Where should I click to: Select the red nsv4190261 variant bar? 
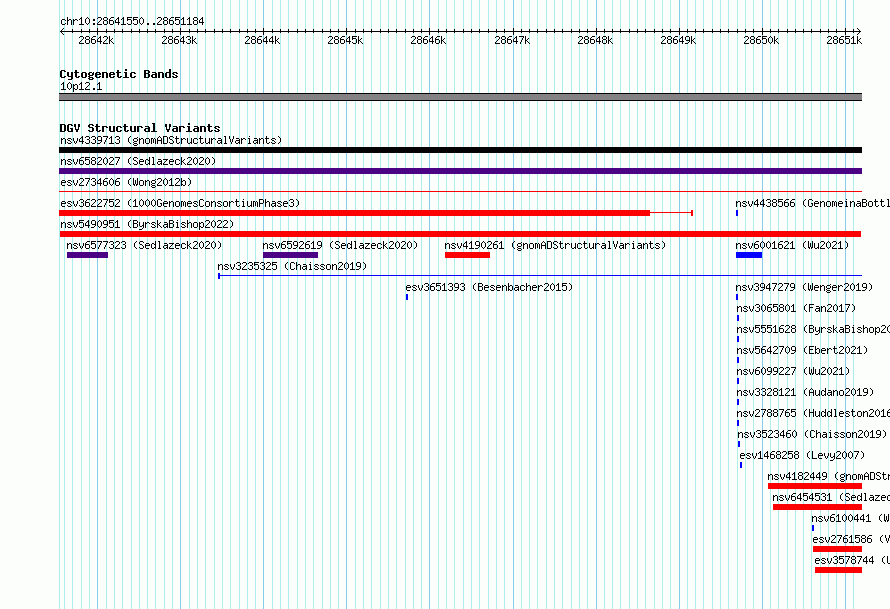[467, 255]
